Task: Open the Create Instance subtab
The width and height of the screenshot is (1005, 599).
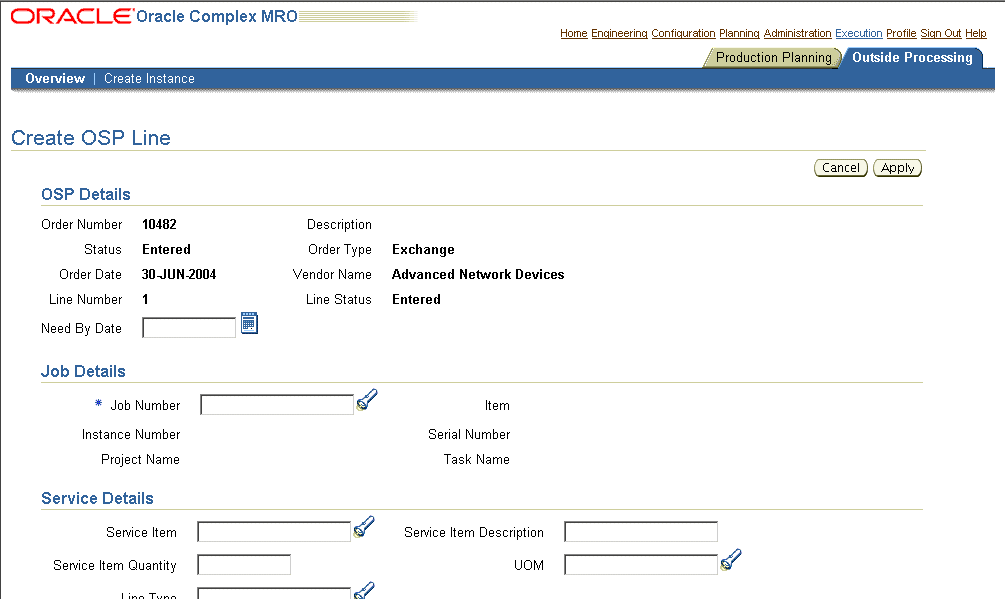Action: coord(149,79)
